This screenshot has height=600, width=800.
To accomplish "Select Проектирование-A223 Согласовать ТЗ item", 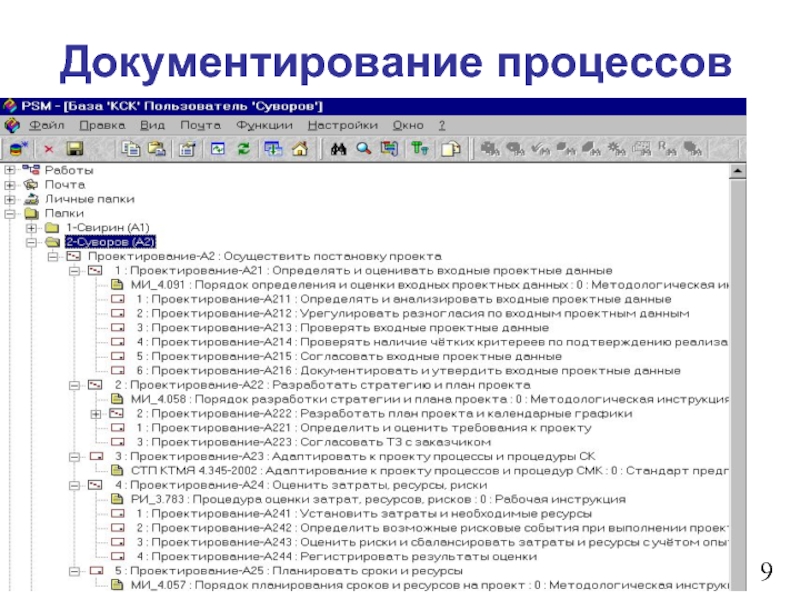I will click(x=300, y=441).
